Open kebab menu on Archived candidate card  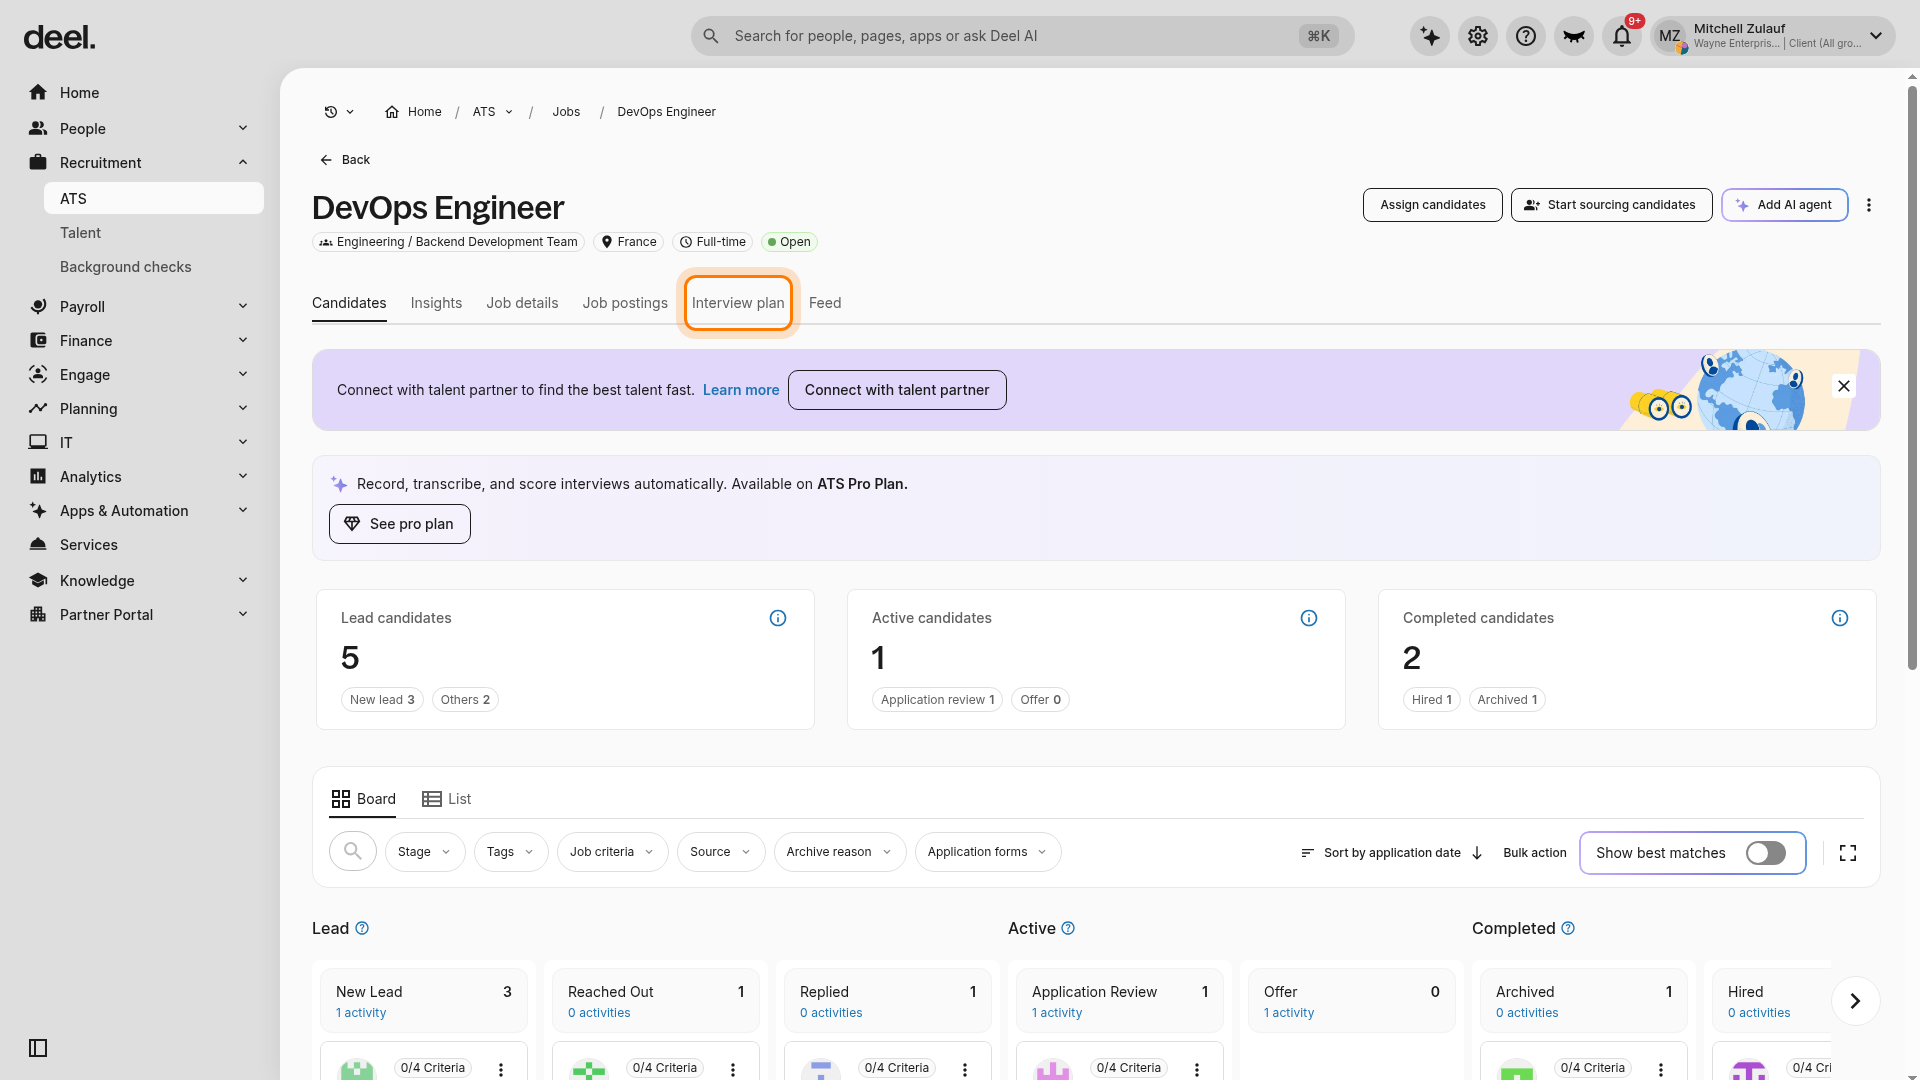pos(1661,1069)
